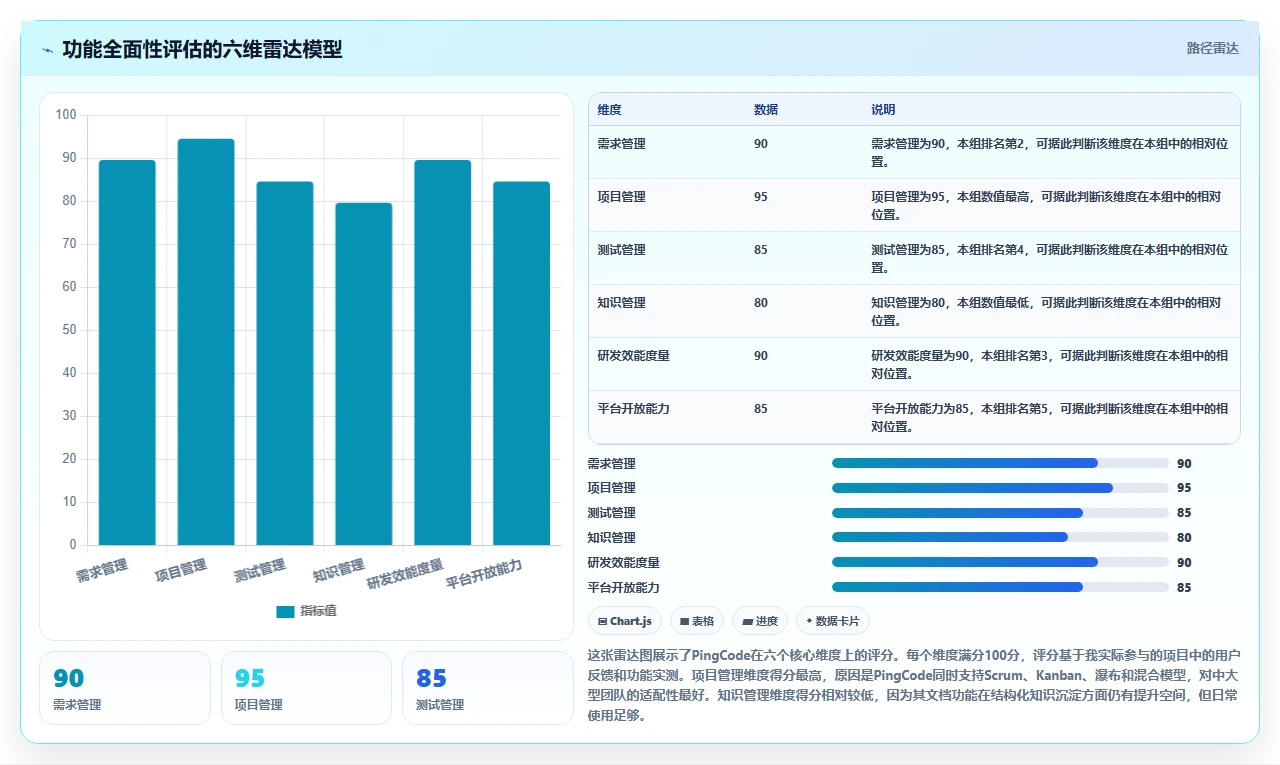Click the 测试管理 progress bar
Viewport: 1280px width, 765px height.
coord(1000,513)
